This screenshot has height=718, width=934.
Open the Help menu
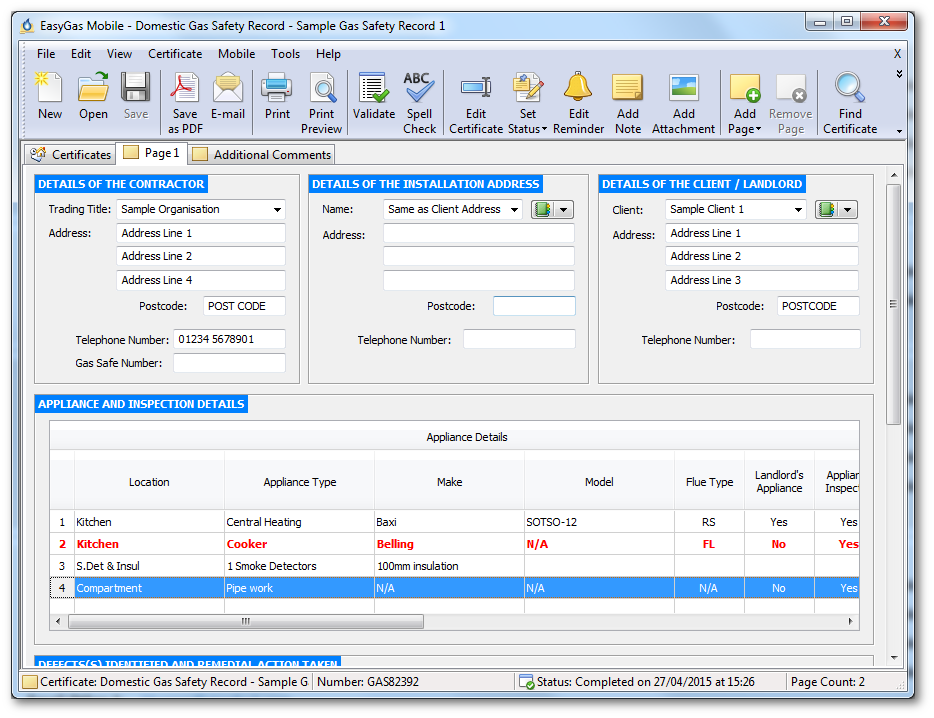pos(328,54)
